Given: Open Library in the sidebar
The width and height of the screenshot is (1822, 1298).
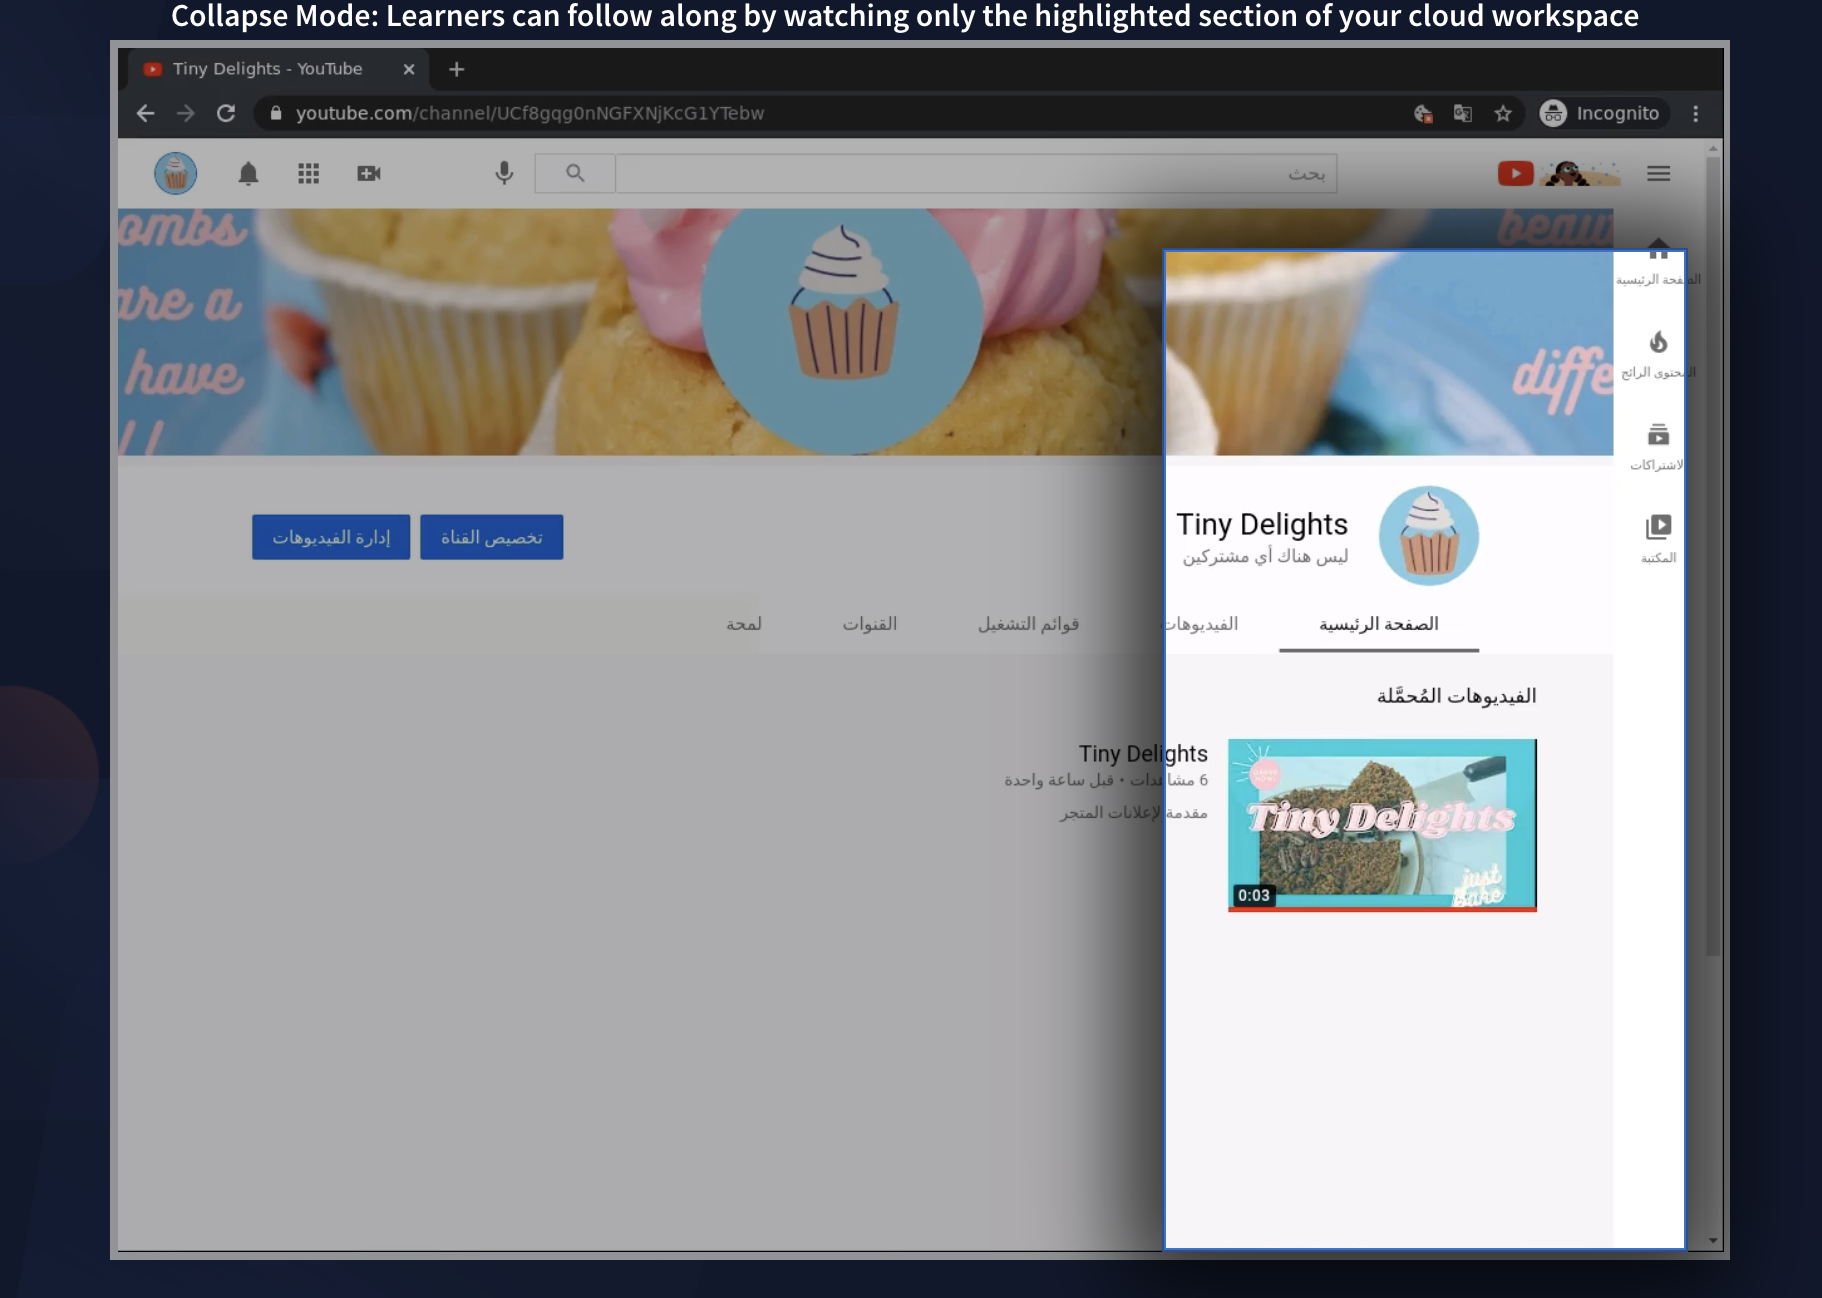Looking at the screenshot, I should (1658, 538).
